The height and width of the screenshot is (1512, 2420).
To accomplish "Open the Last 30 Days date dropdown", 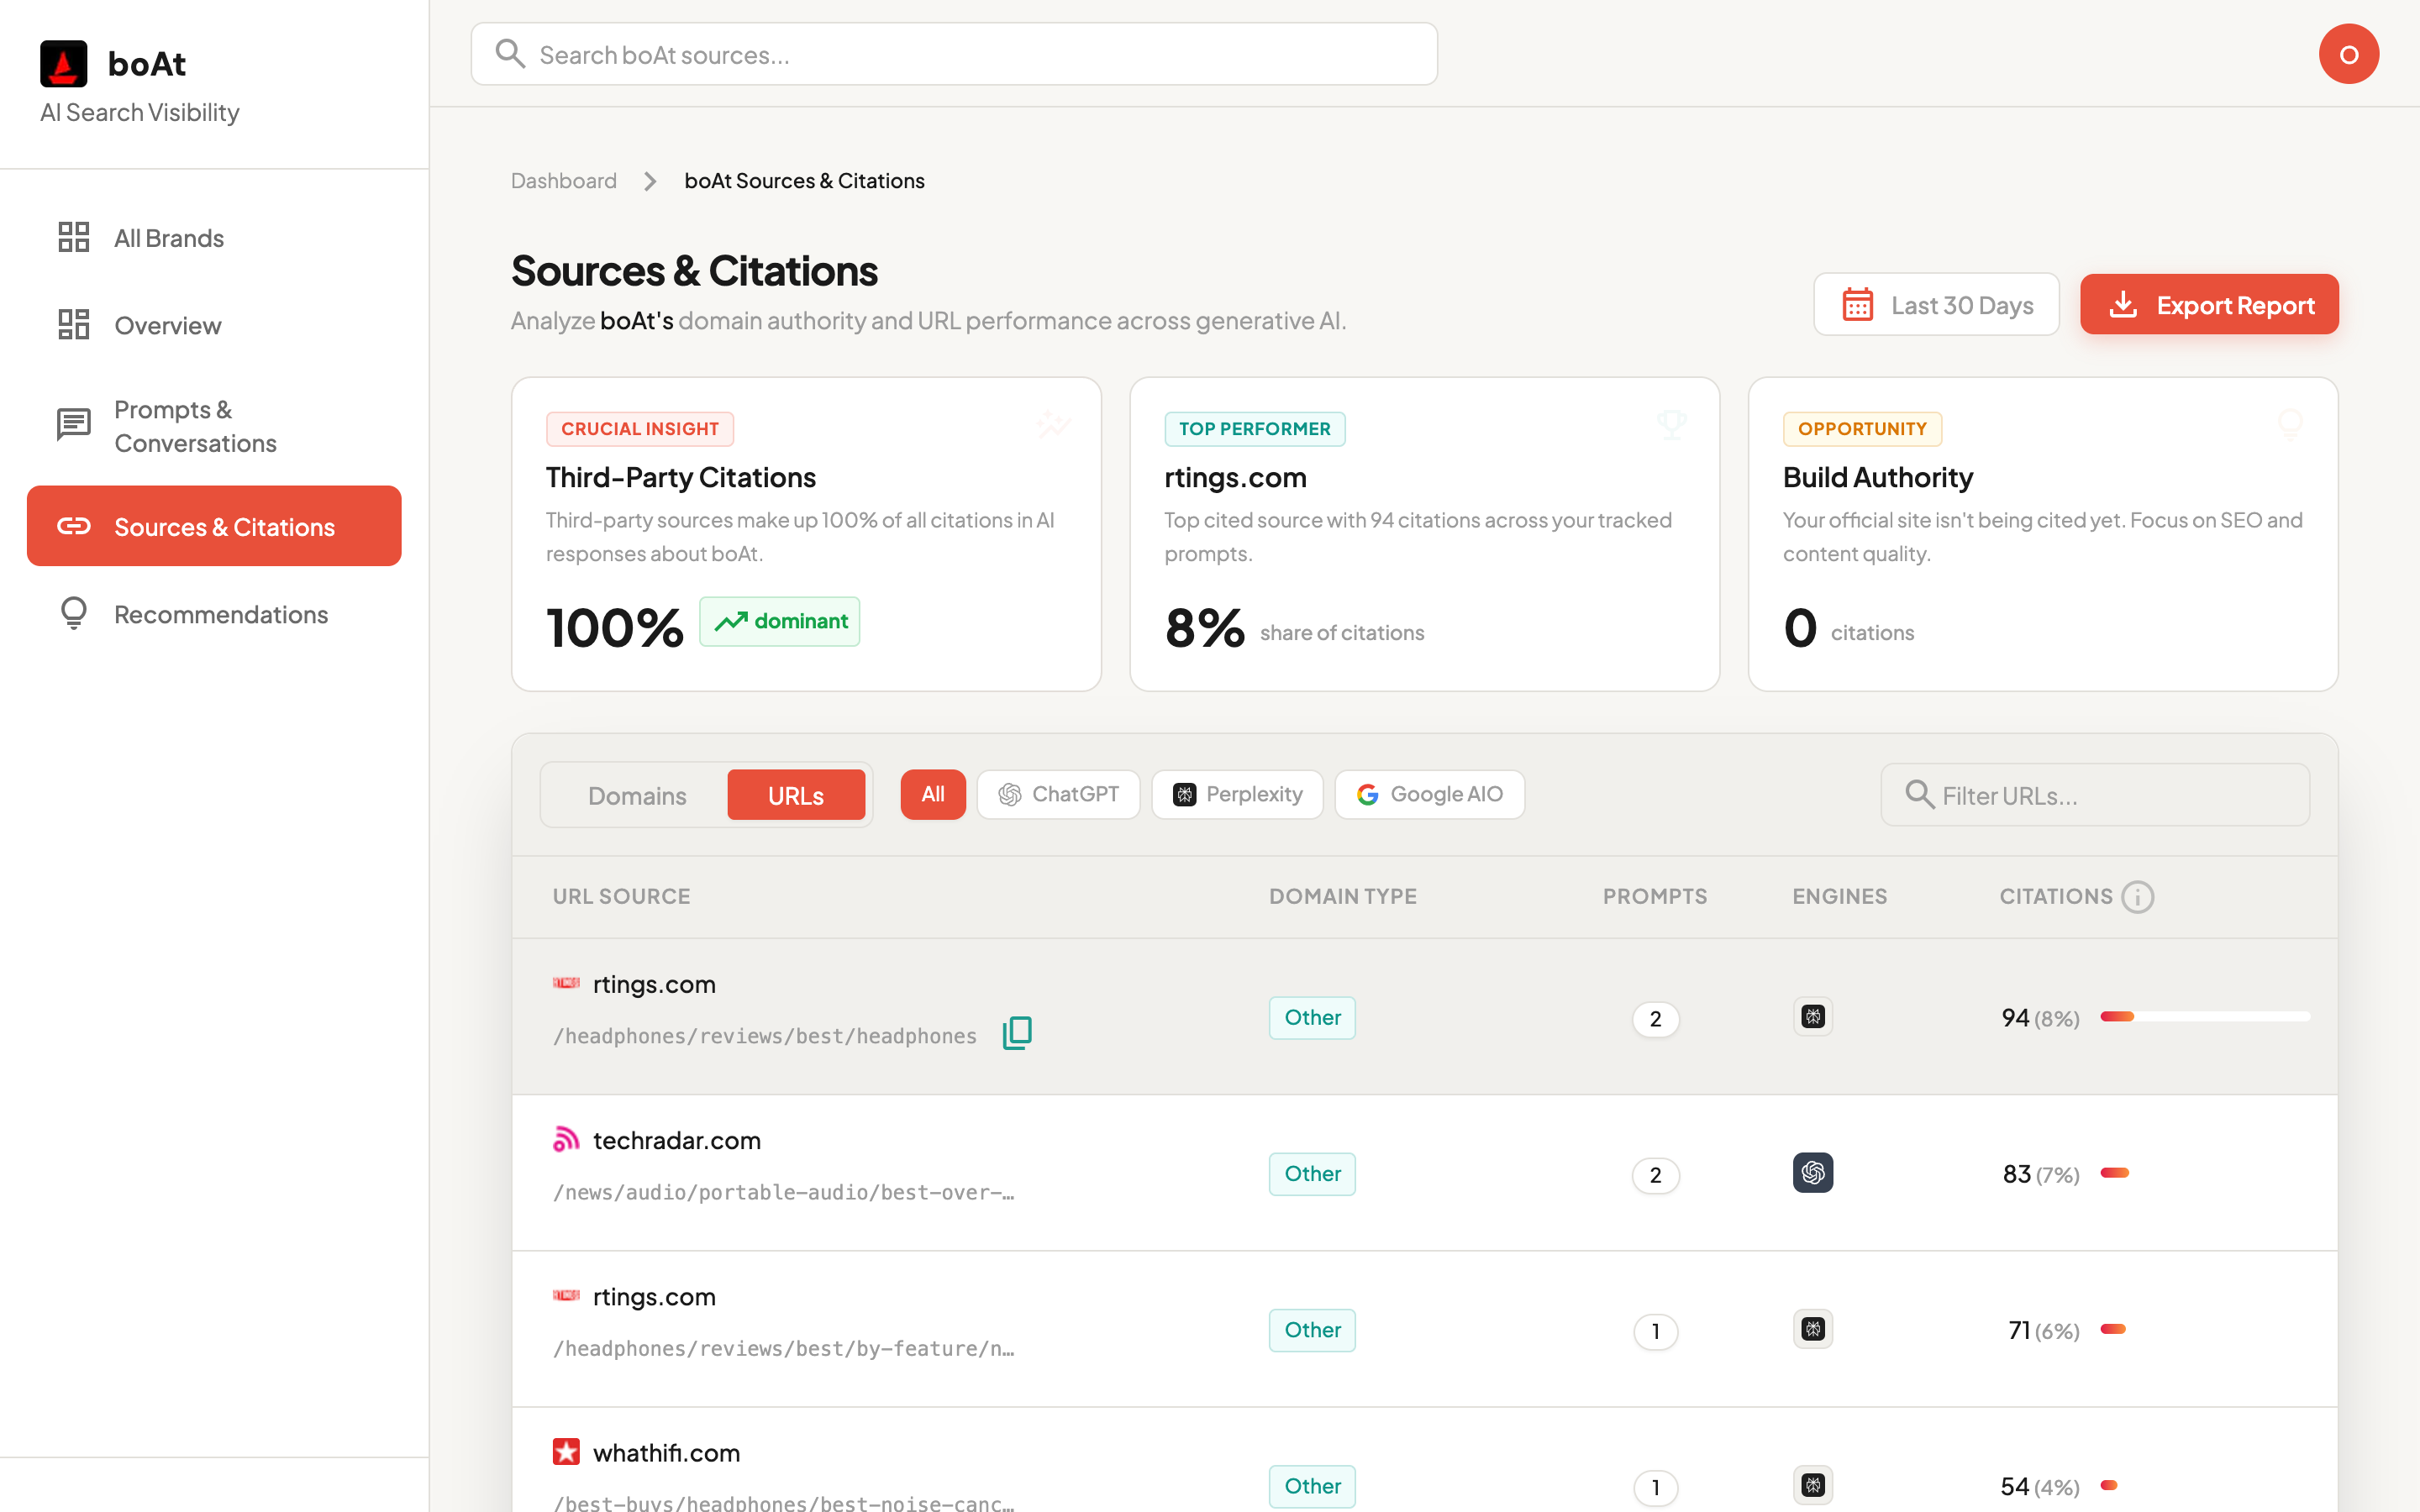I will pos(1936,305).
